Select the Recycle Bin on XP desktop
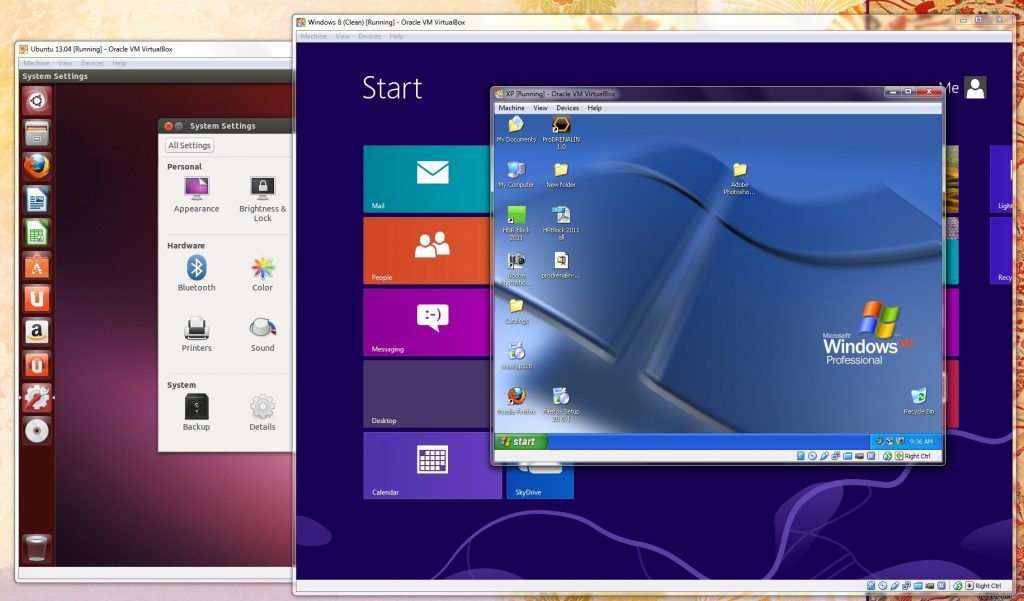This screenshot has height=601, width=1024. (x=918, y=401)
